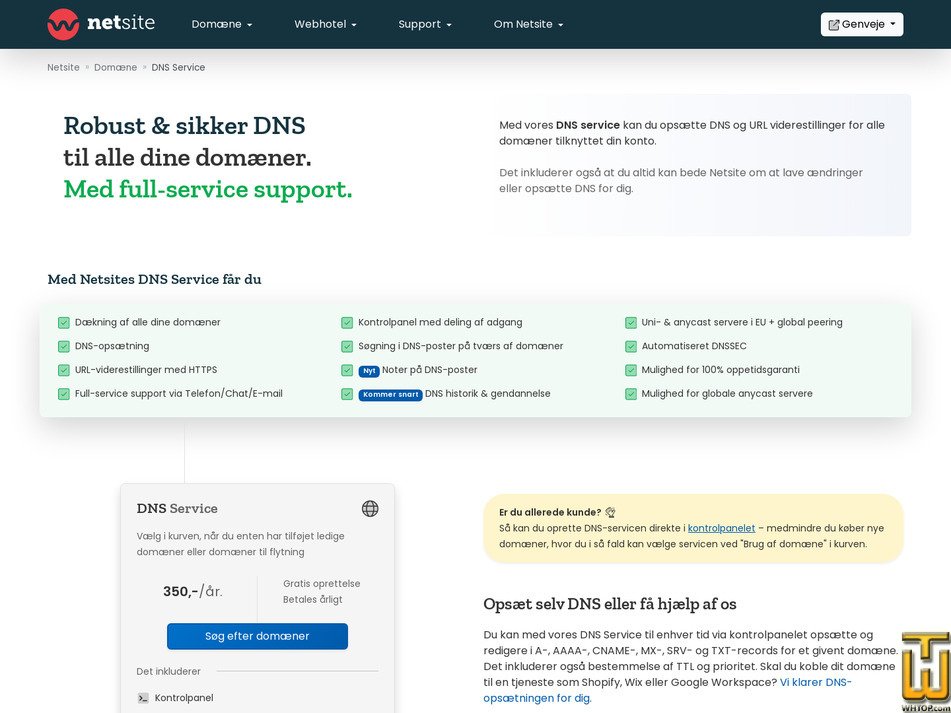This screenshot has width=951, height=713.
Task: Click Er du allerede kunde? text
Action: (550, 512)
